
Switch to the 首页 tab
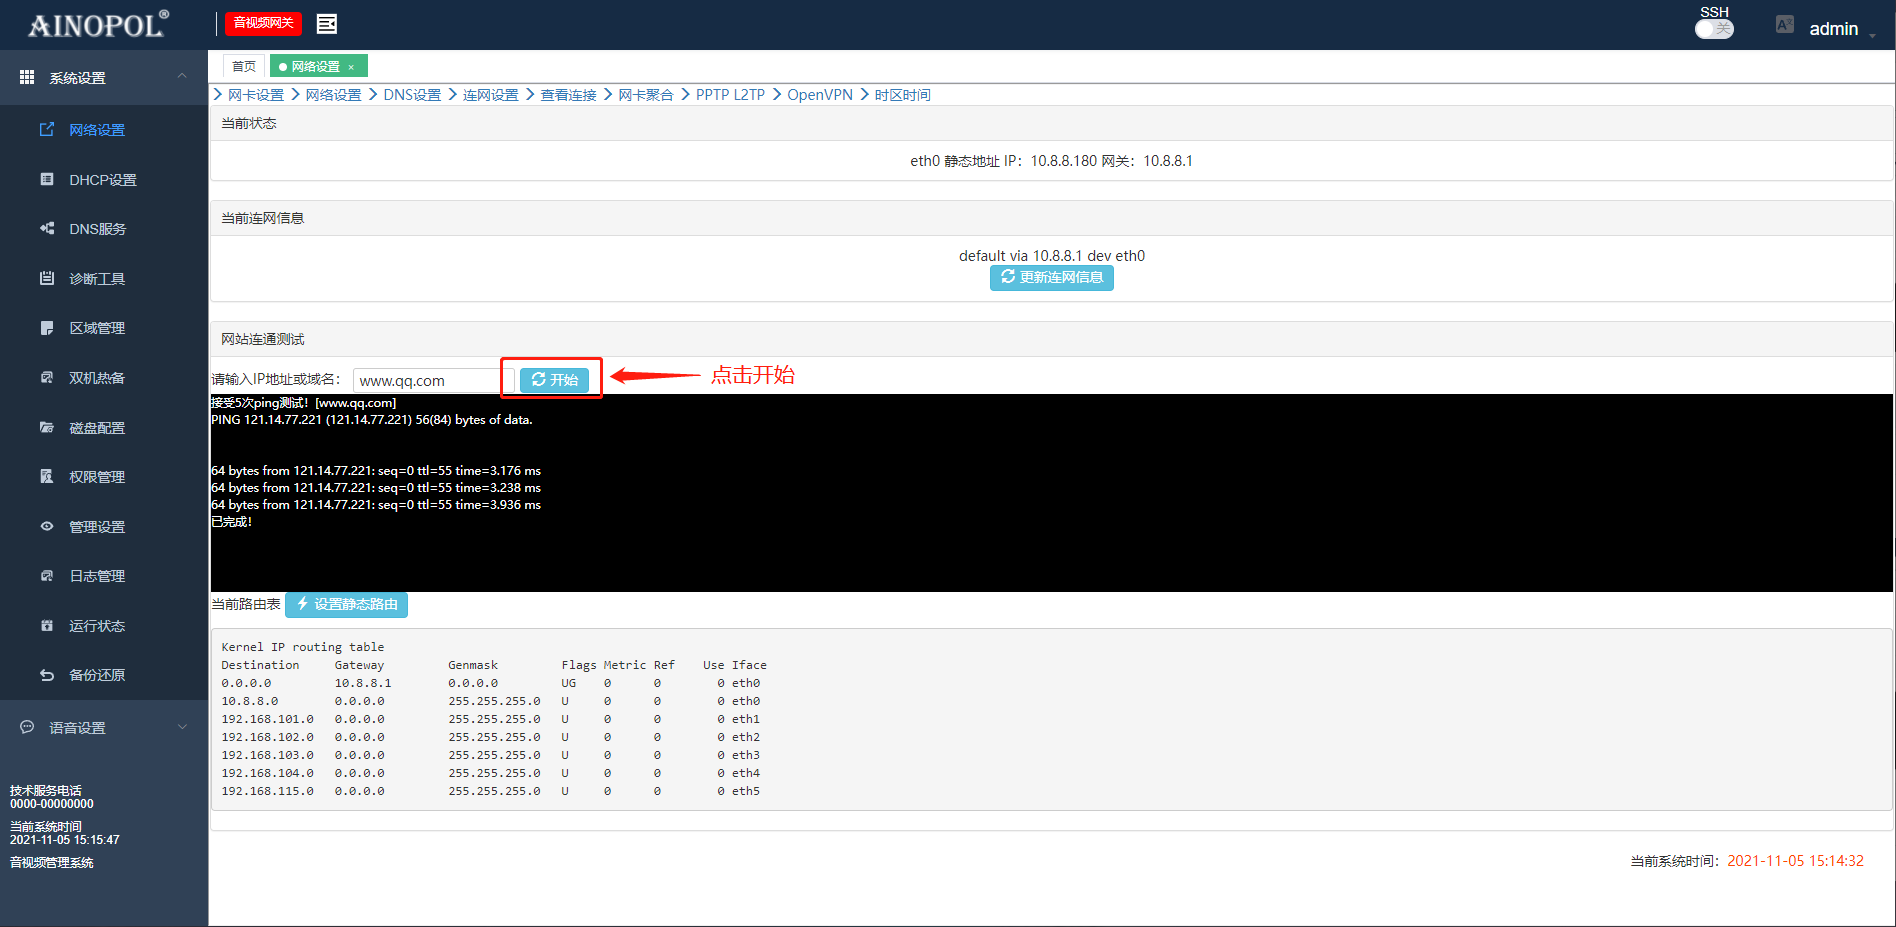tap(243, 66)
